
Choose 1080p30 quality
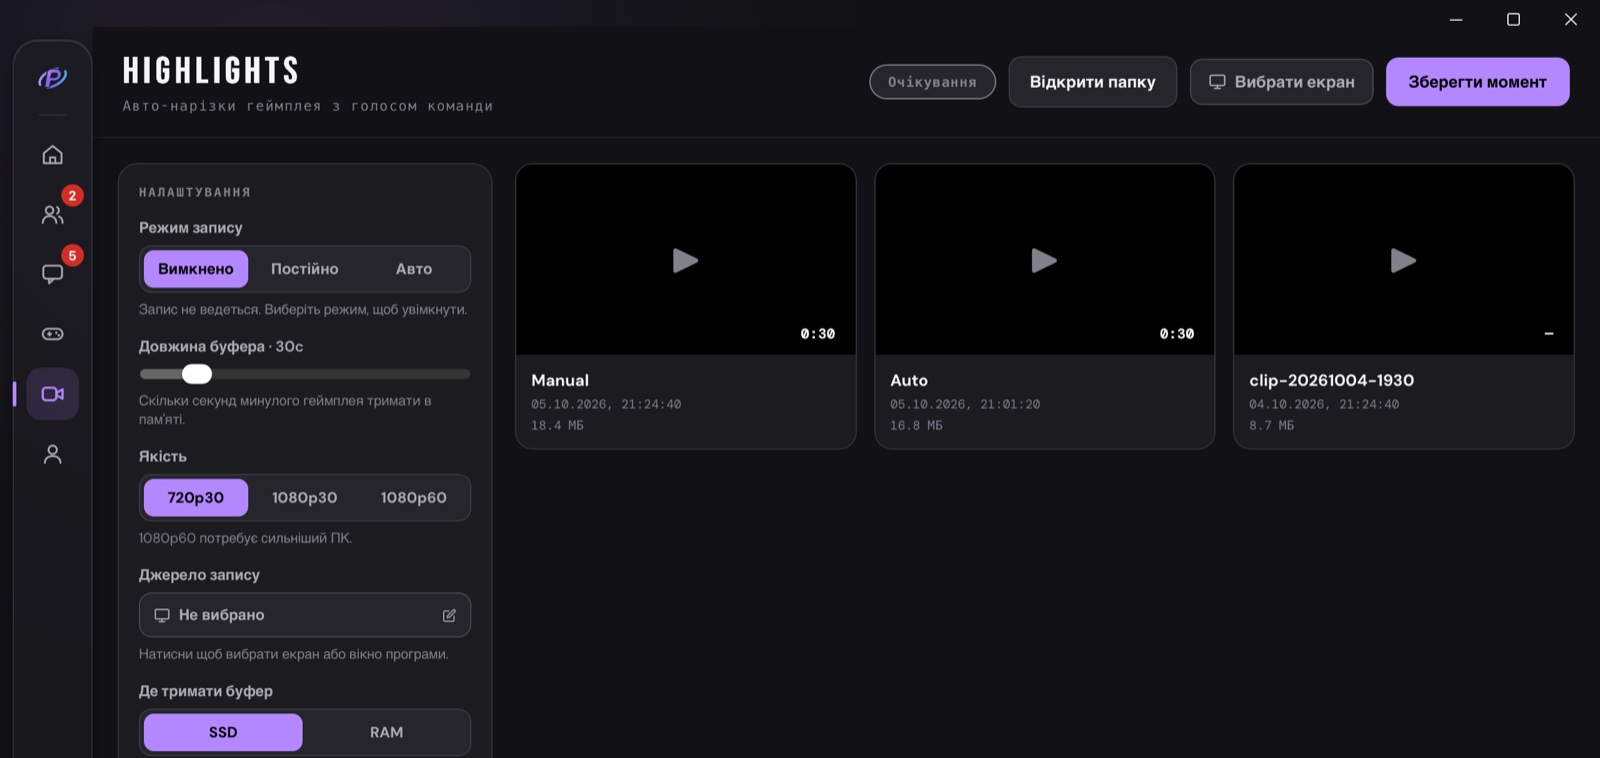point(305,498)
